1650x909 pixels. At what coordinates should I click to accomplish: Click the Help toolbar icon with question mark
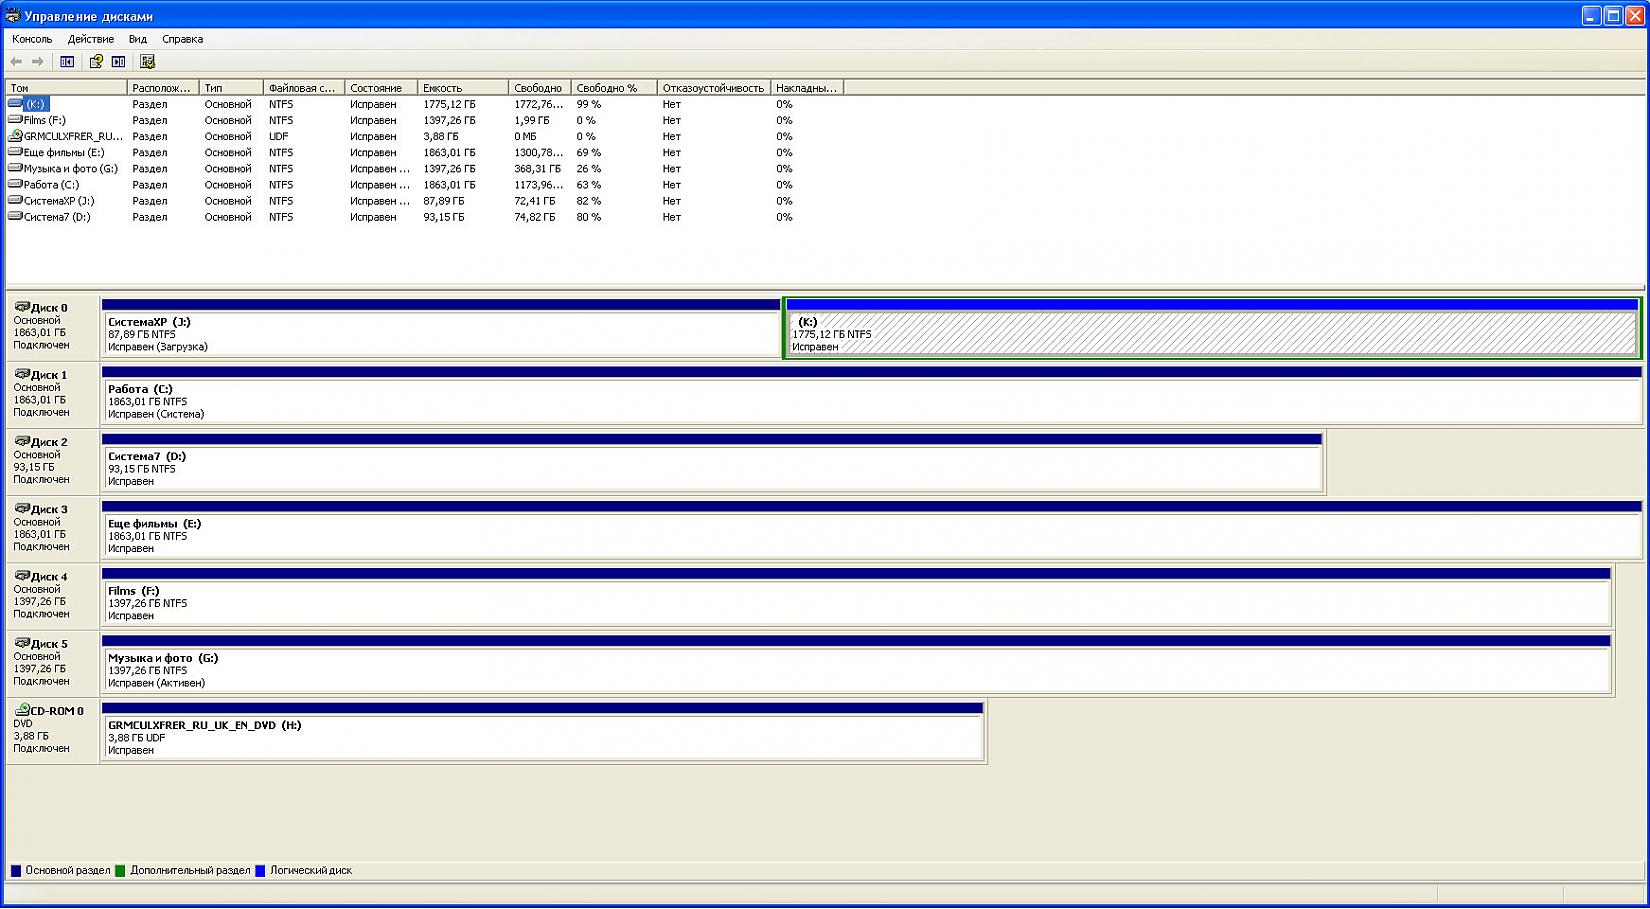pyautogui.click(x=96, y=62)
